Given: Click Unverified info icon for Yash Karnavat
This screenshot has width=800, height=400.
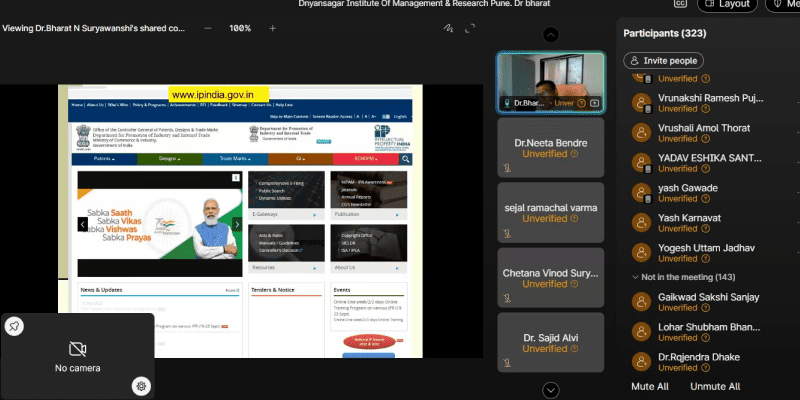Looking at the screenshot, I should [706, 229].
